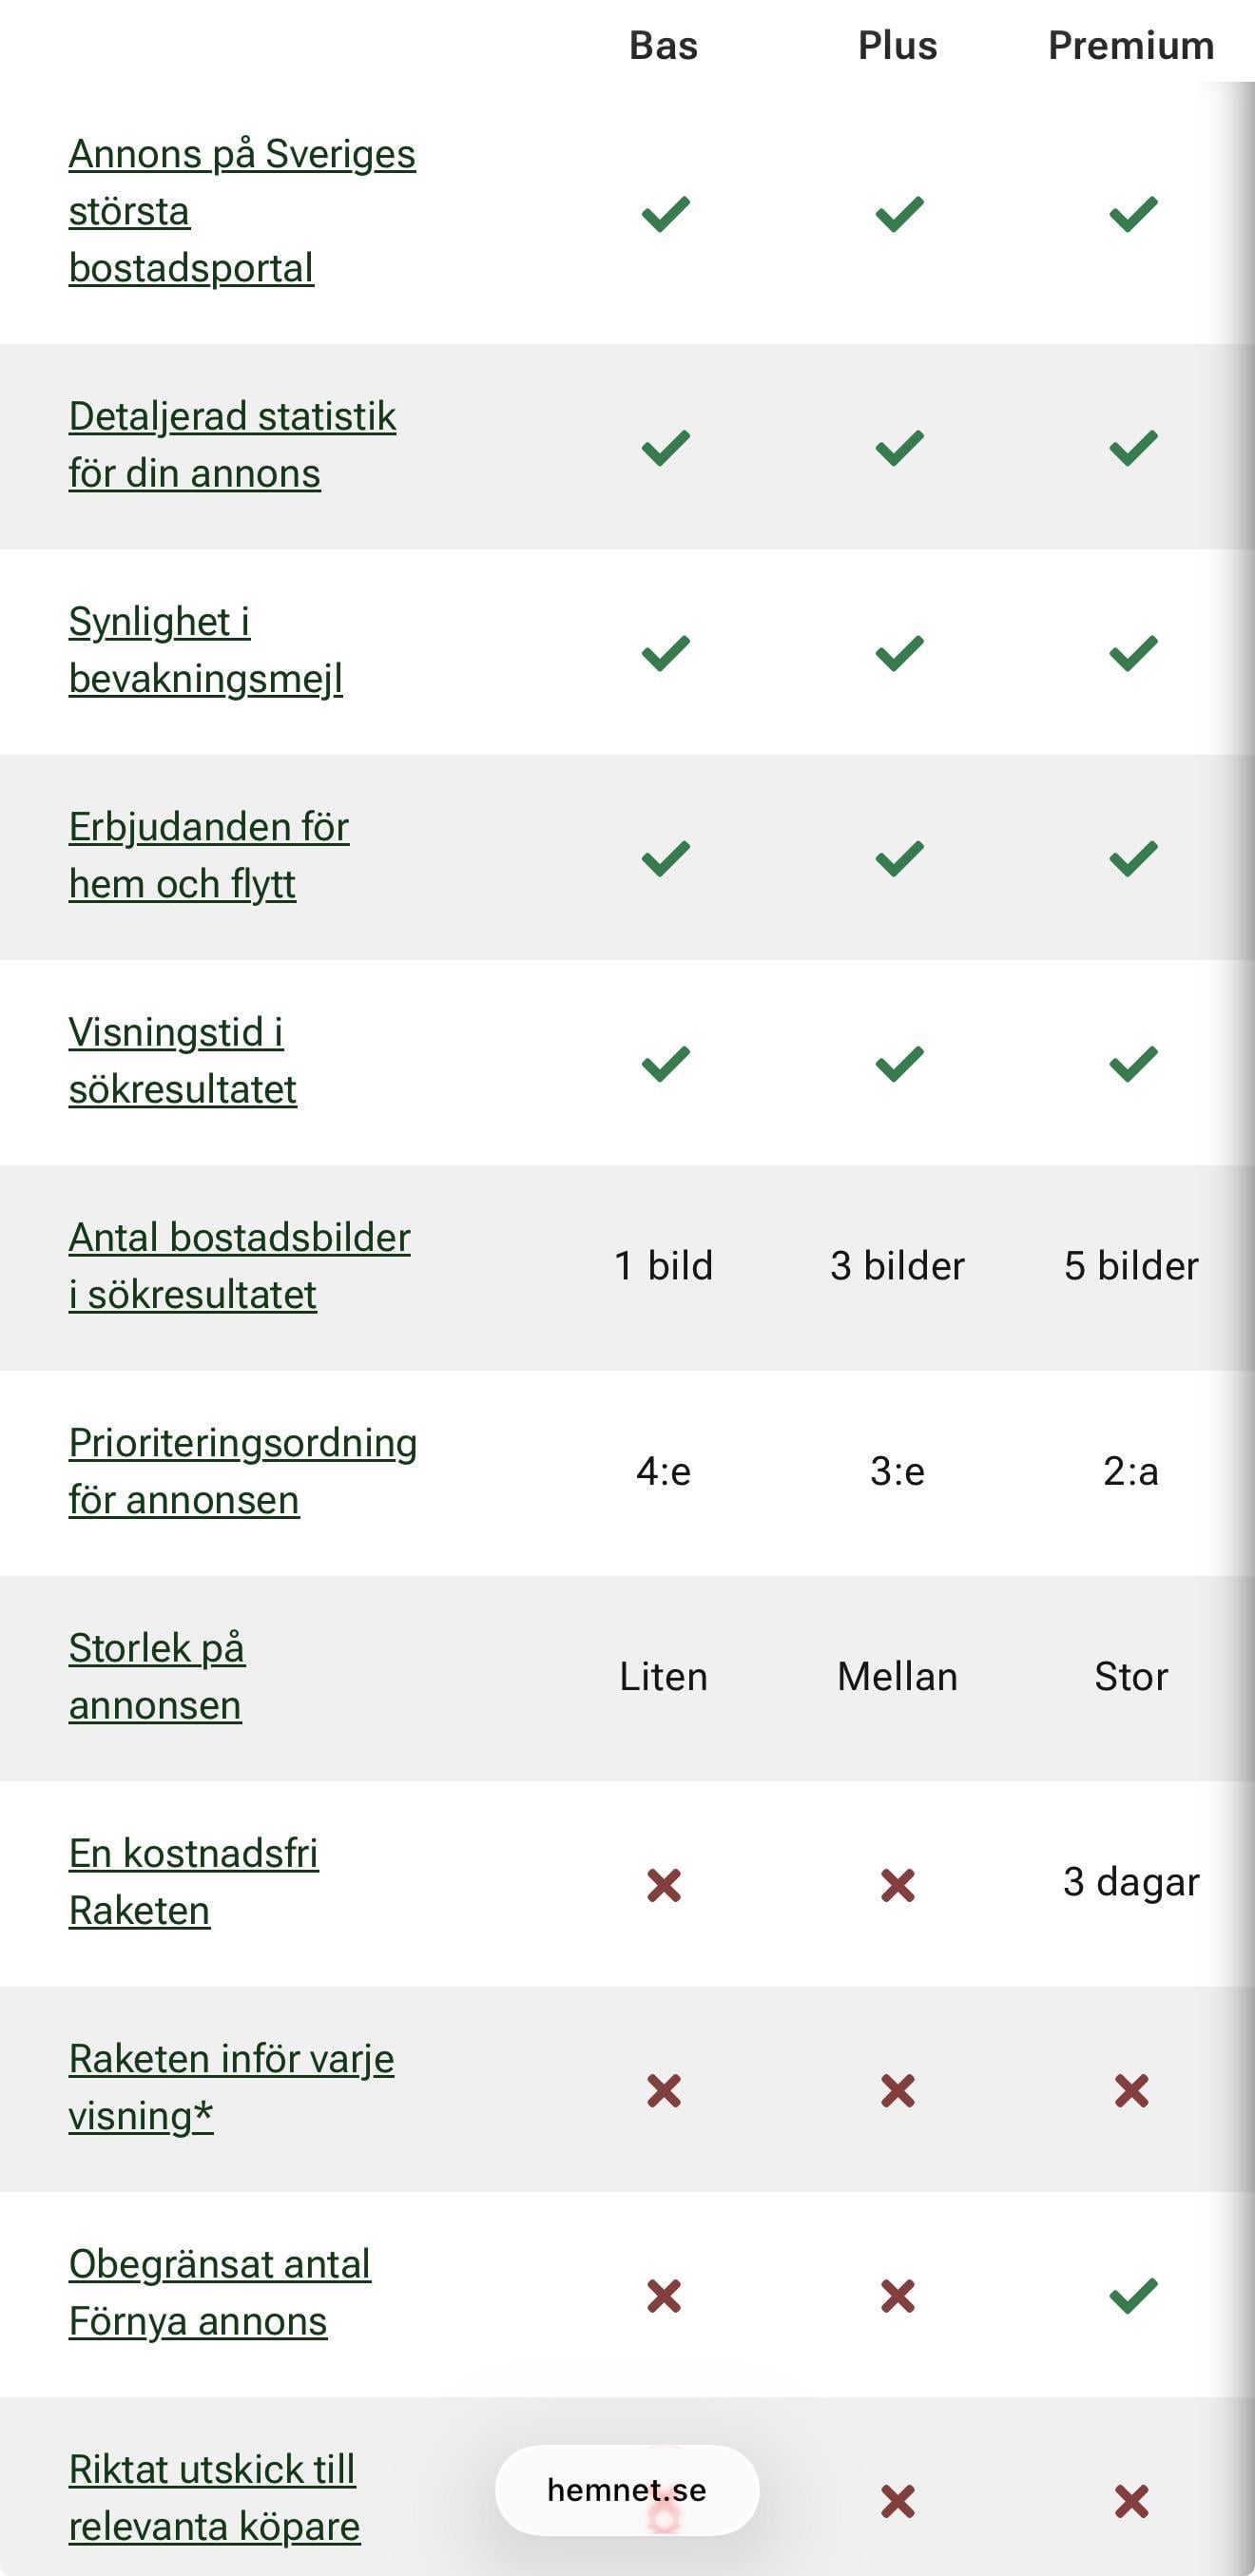
Task: Open the Prioriteringsordning för annonsen link
Action: pos(242,1471)
